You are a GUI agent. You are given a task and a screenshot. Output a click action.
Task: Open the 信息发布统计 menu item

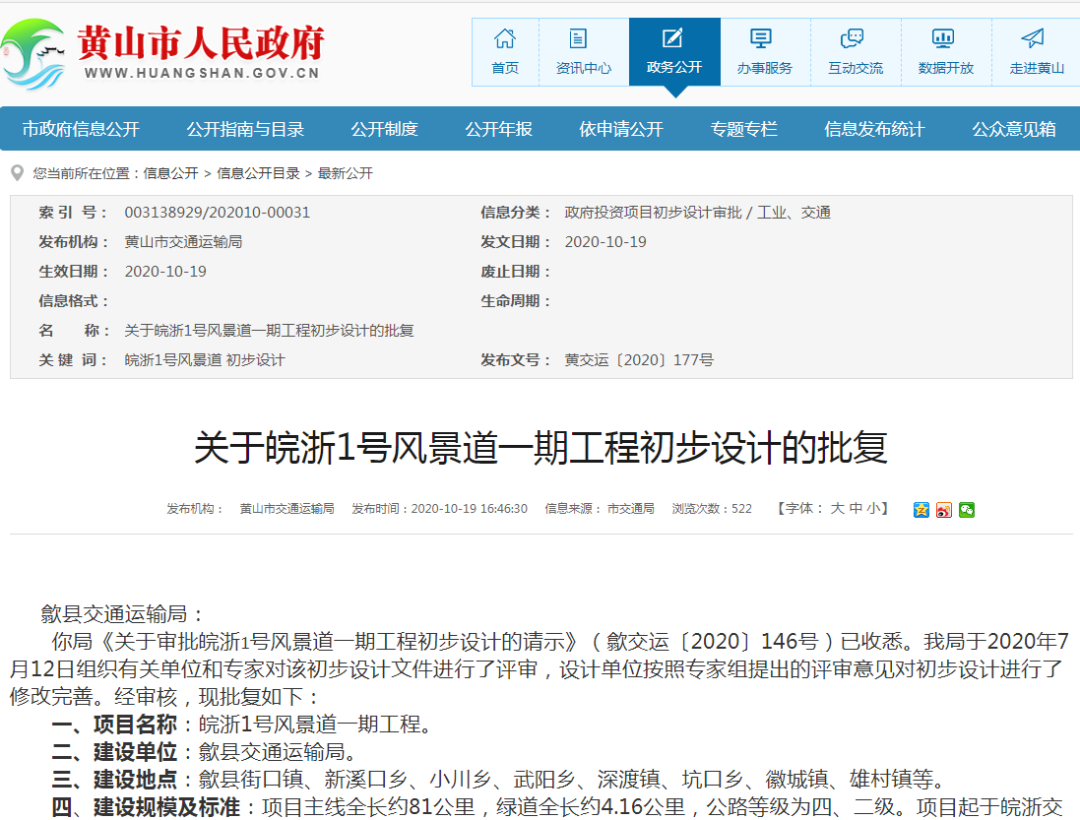click(x=874, y=129)
